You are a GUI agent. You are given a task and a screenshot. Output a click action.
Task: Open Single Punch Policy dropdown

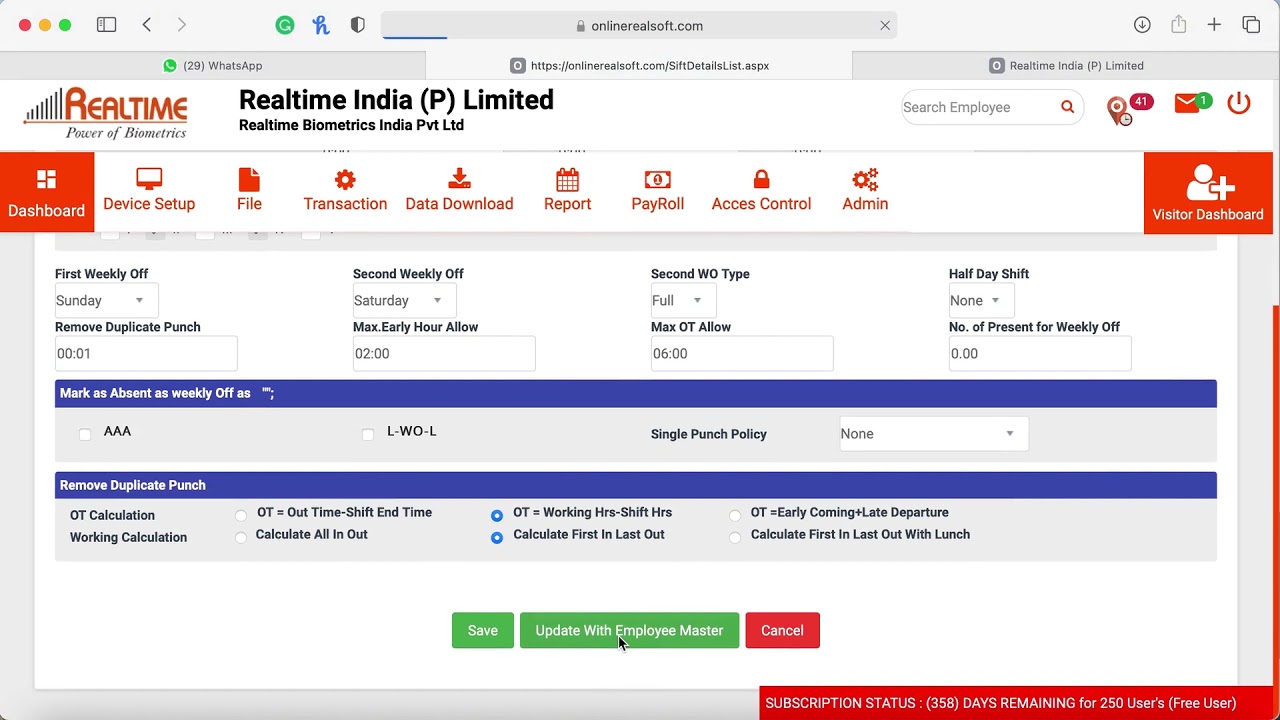(x=934, y=433)
